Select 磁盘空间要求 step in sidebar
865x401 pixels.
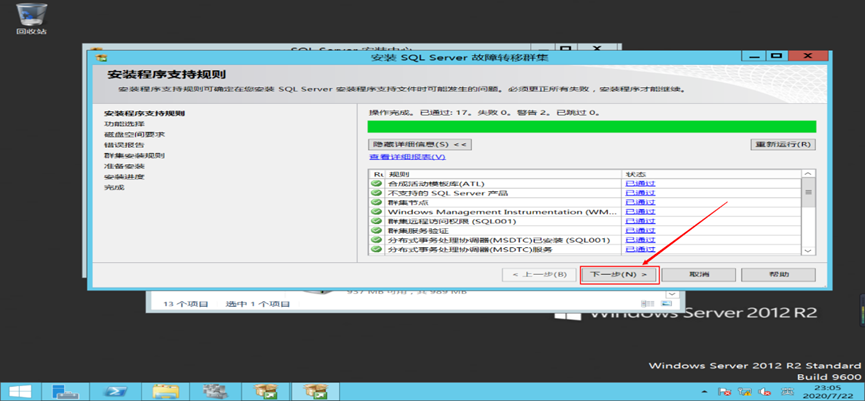[135, 134]
